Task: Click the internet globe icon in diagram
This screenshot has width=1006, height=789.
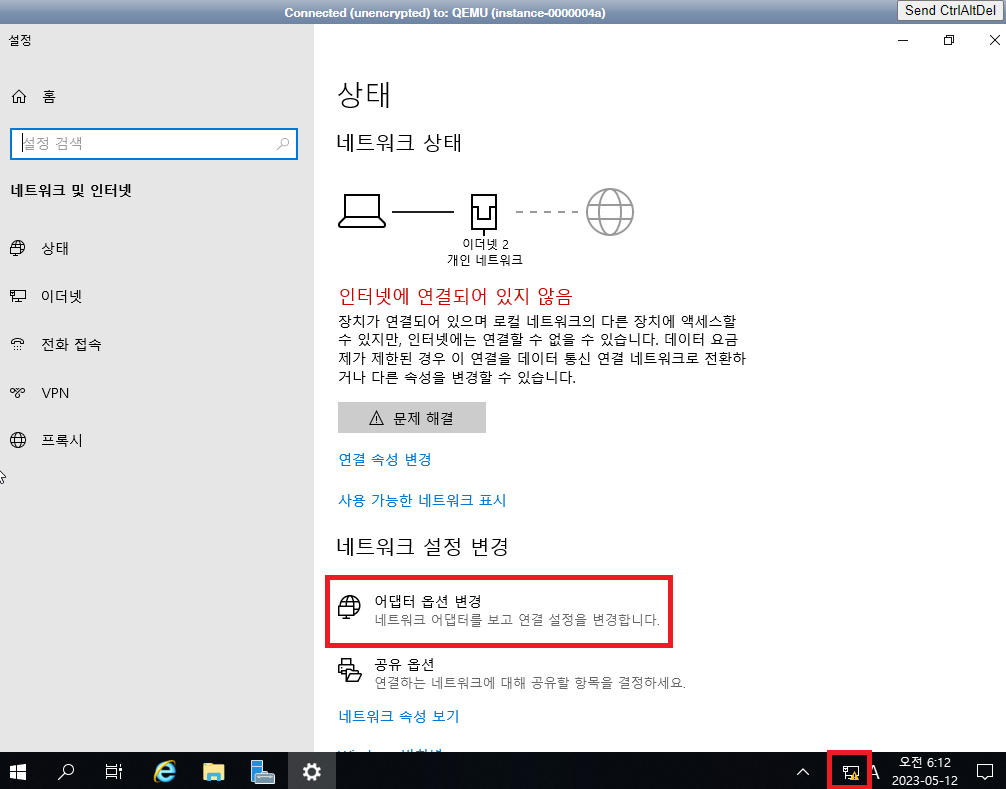Action: [x=610, y=212]
